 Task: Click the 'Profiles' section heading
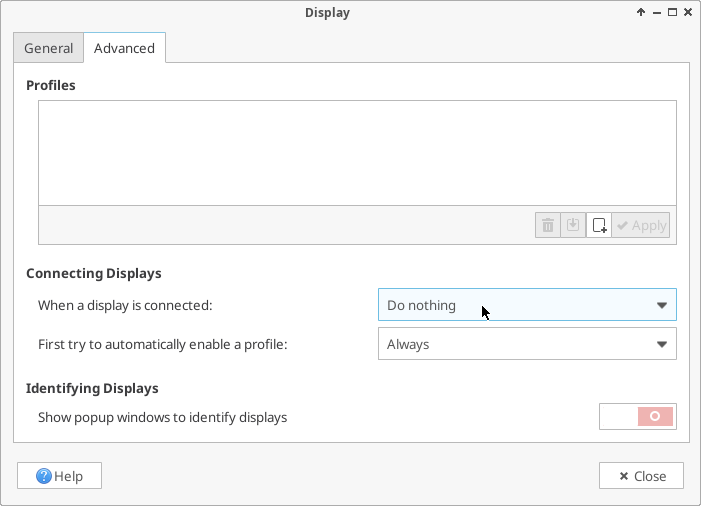click(x=51, y=85)
